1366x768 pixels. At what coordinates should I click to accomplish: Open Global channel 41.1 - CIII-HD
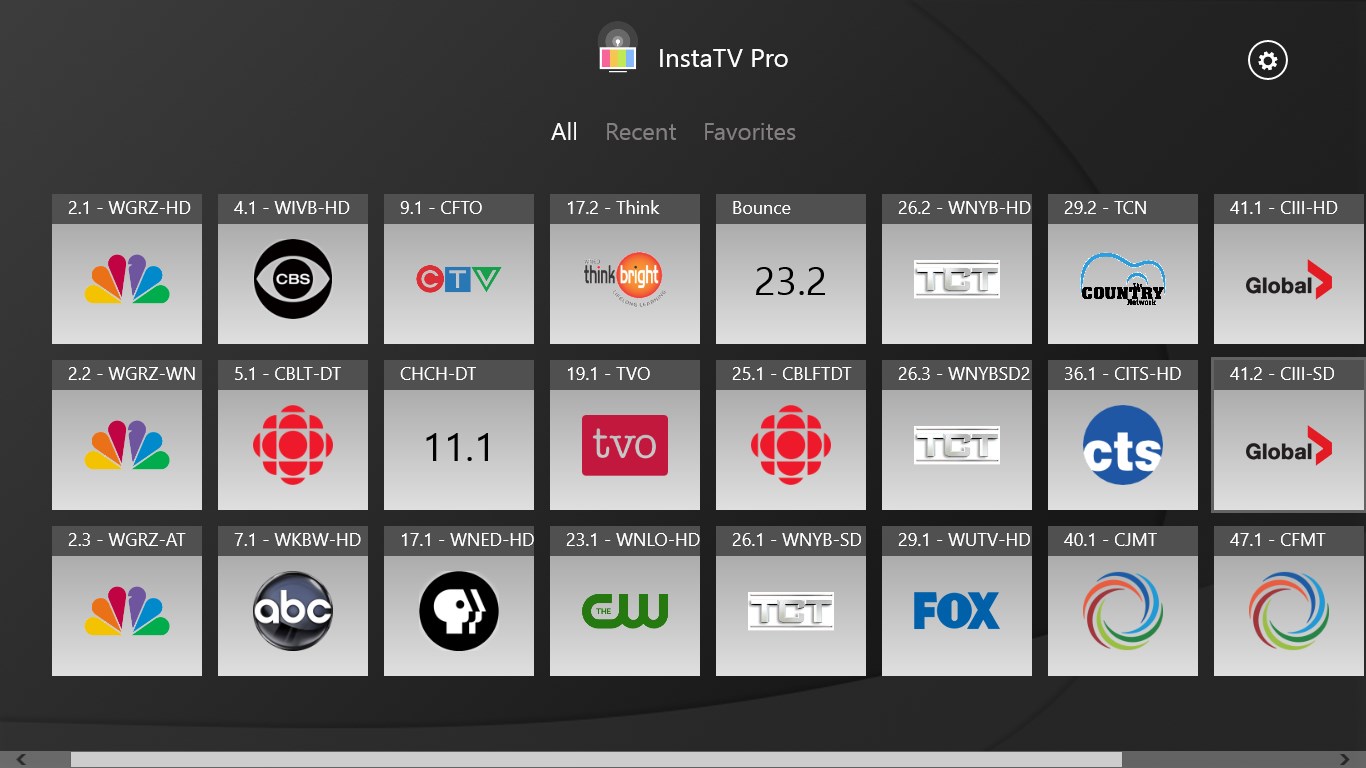coord(1289,269)
